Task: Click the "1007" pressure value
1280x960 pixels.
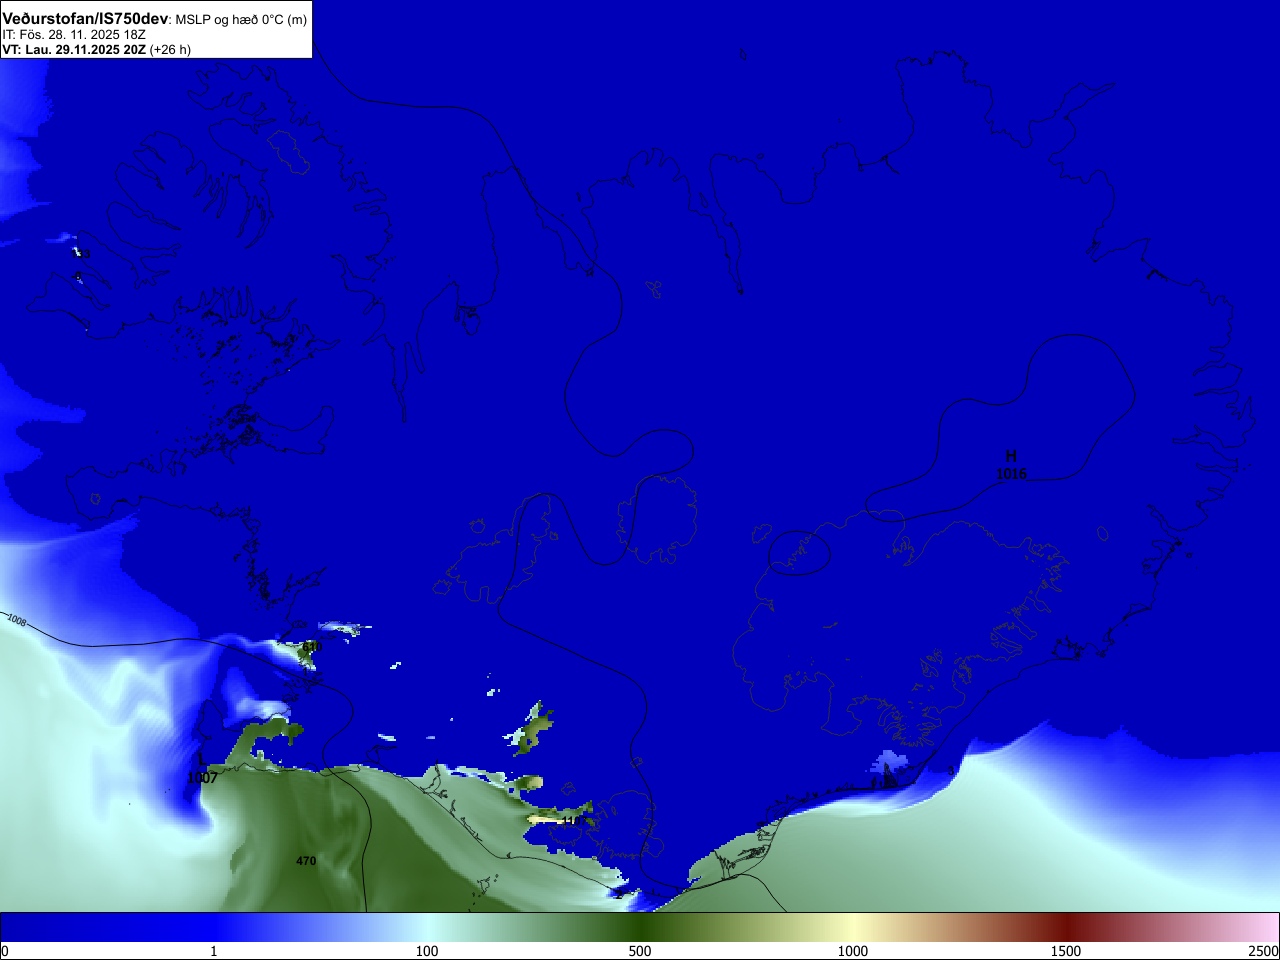Action: click(x=202, y=778)
